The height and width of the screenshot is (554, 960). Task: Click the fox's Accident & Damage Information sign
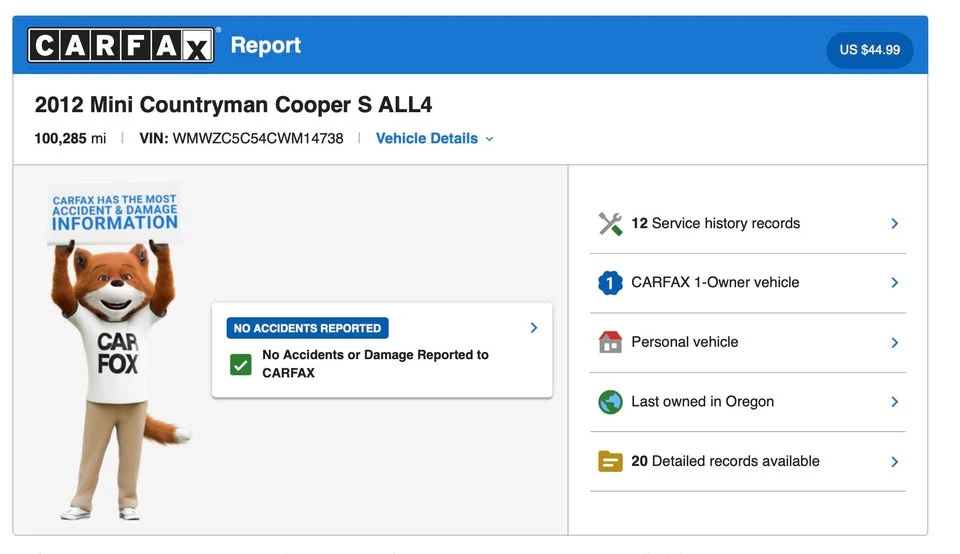(x=114, y=212)
